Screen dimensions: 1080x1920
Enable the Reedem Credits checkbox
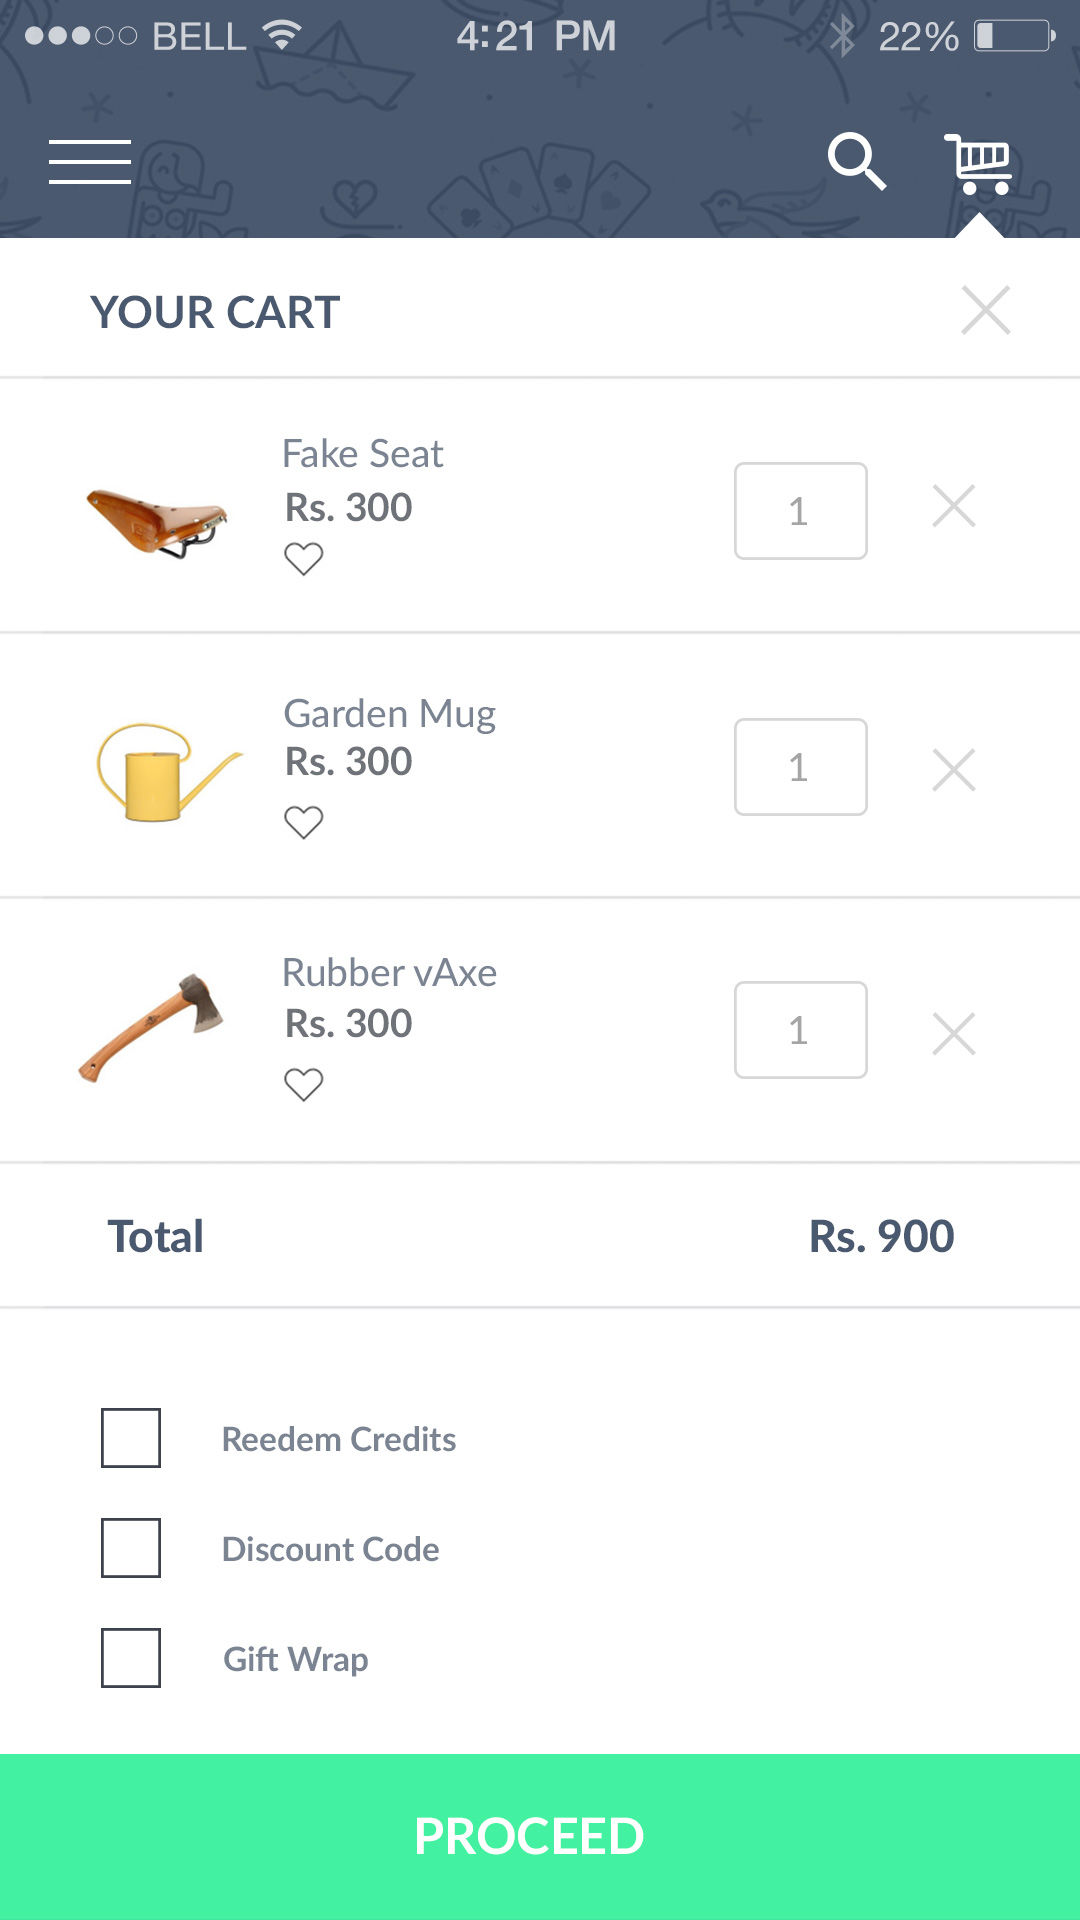pyautogui.click(x=131, y=1438)
